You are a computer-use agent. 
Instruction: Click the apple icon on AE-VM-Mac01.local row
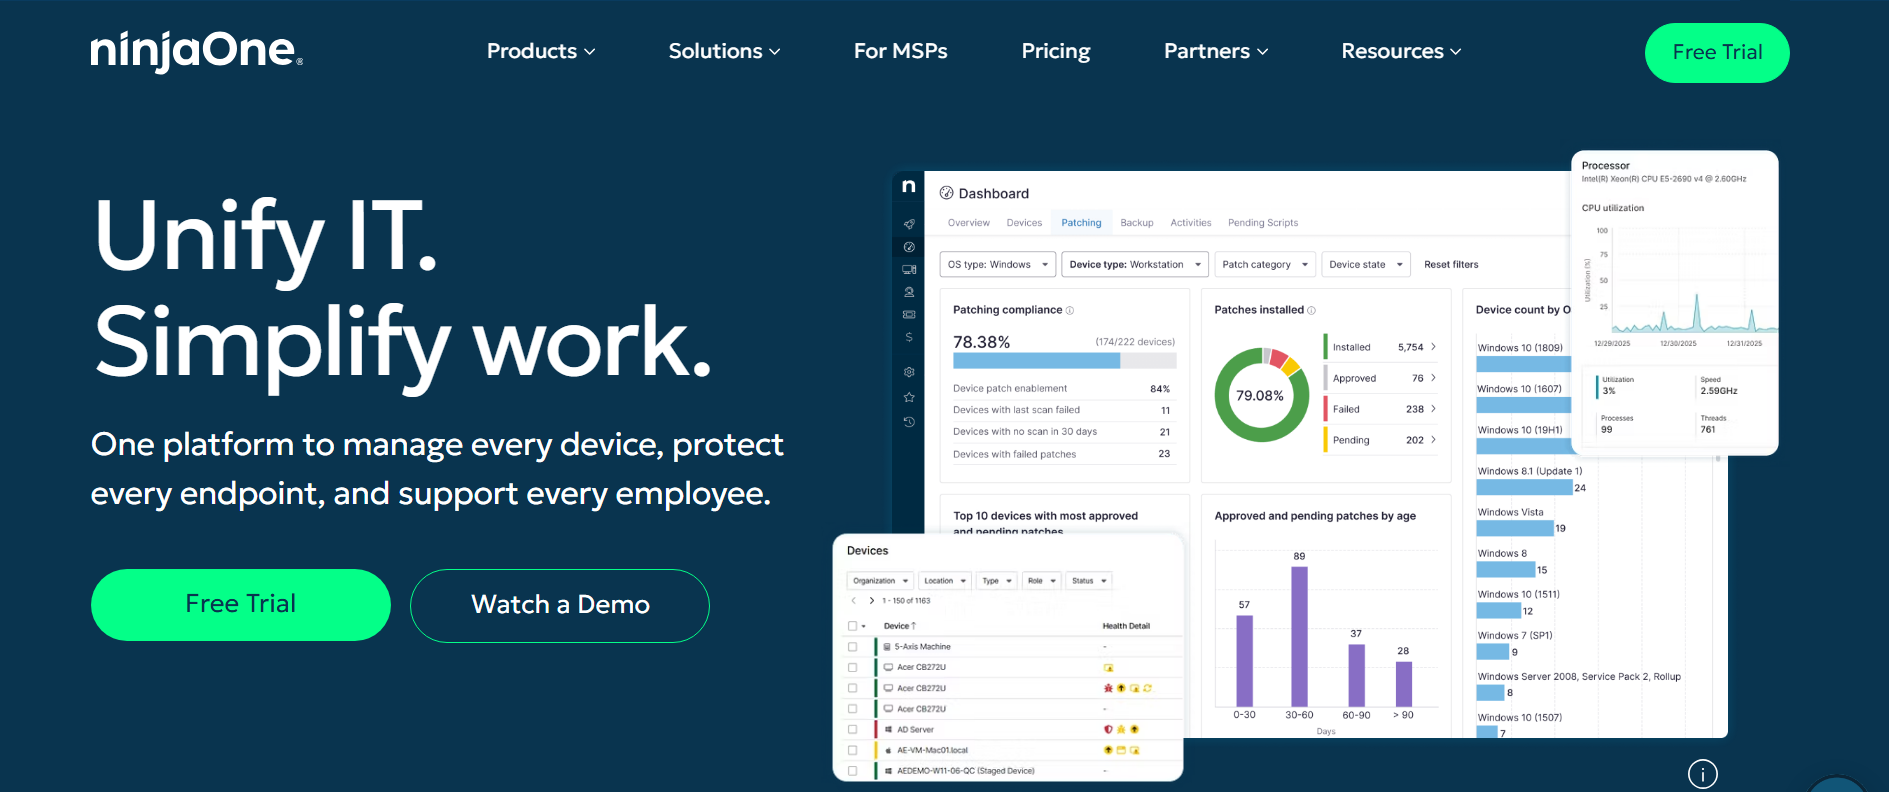(888, 750)
